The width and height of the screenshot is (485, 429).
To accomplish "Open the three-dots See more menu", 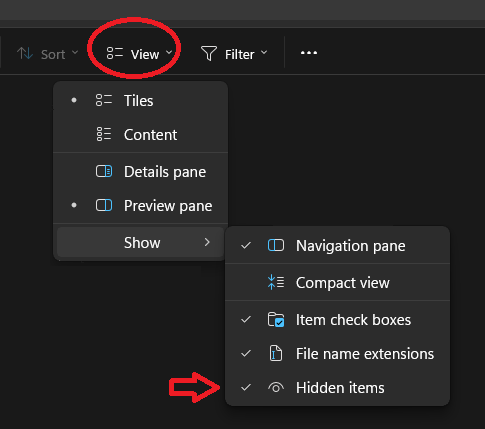I will point(309,53).
